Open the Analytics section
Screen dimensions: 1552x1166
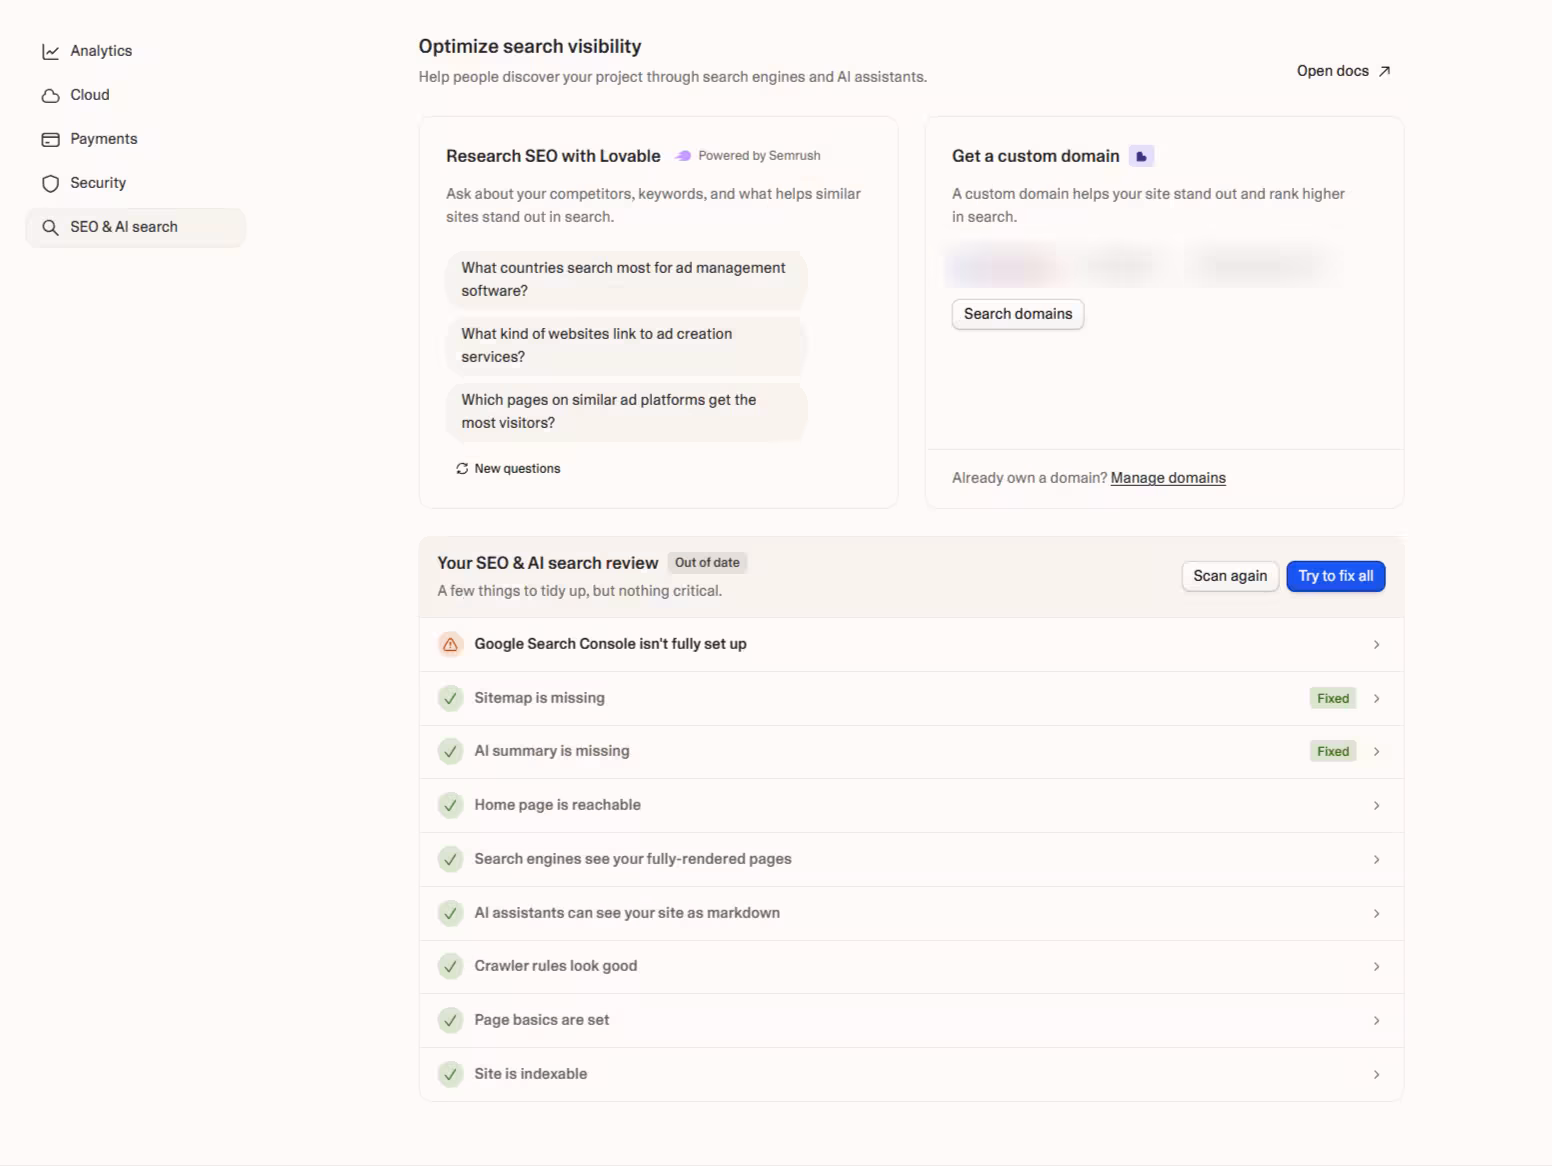135,51
